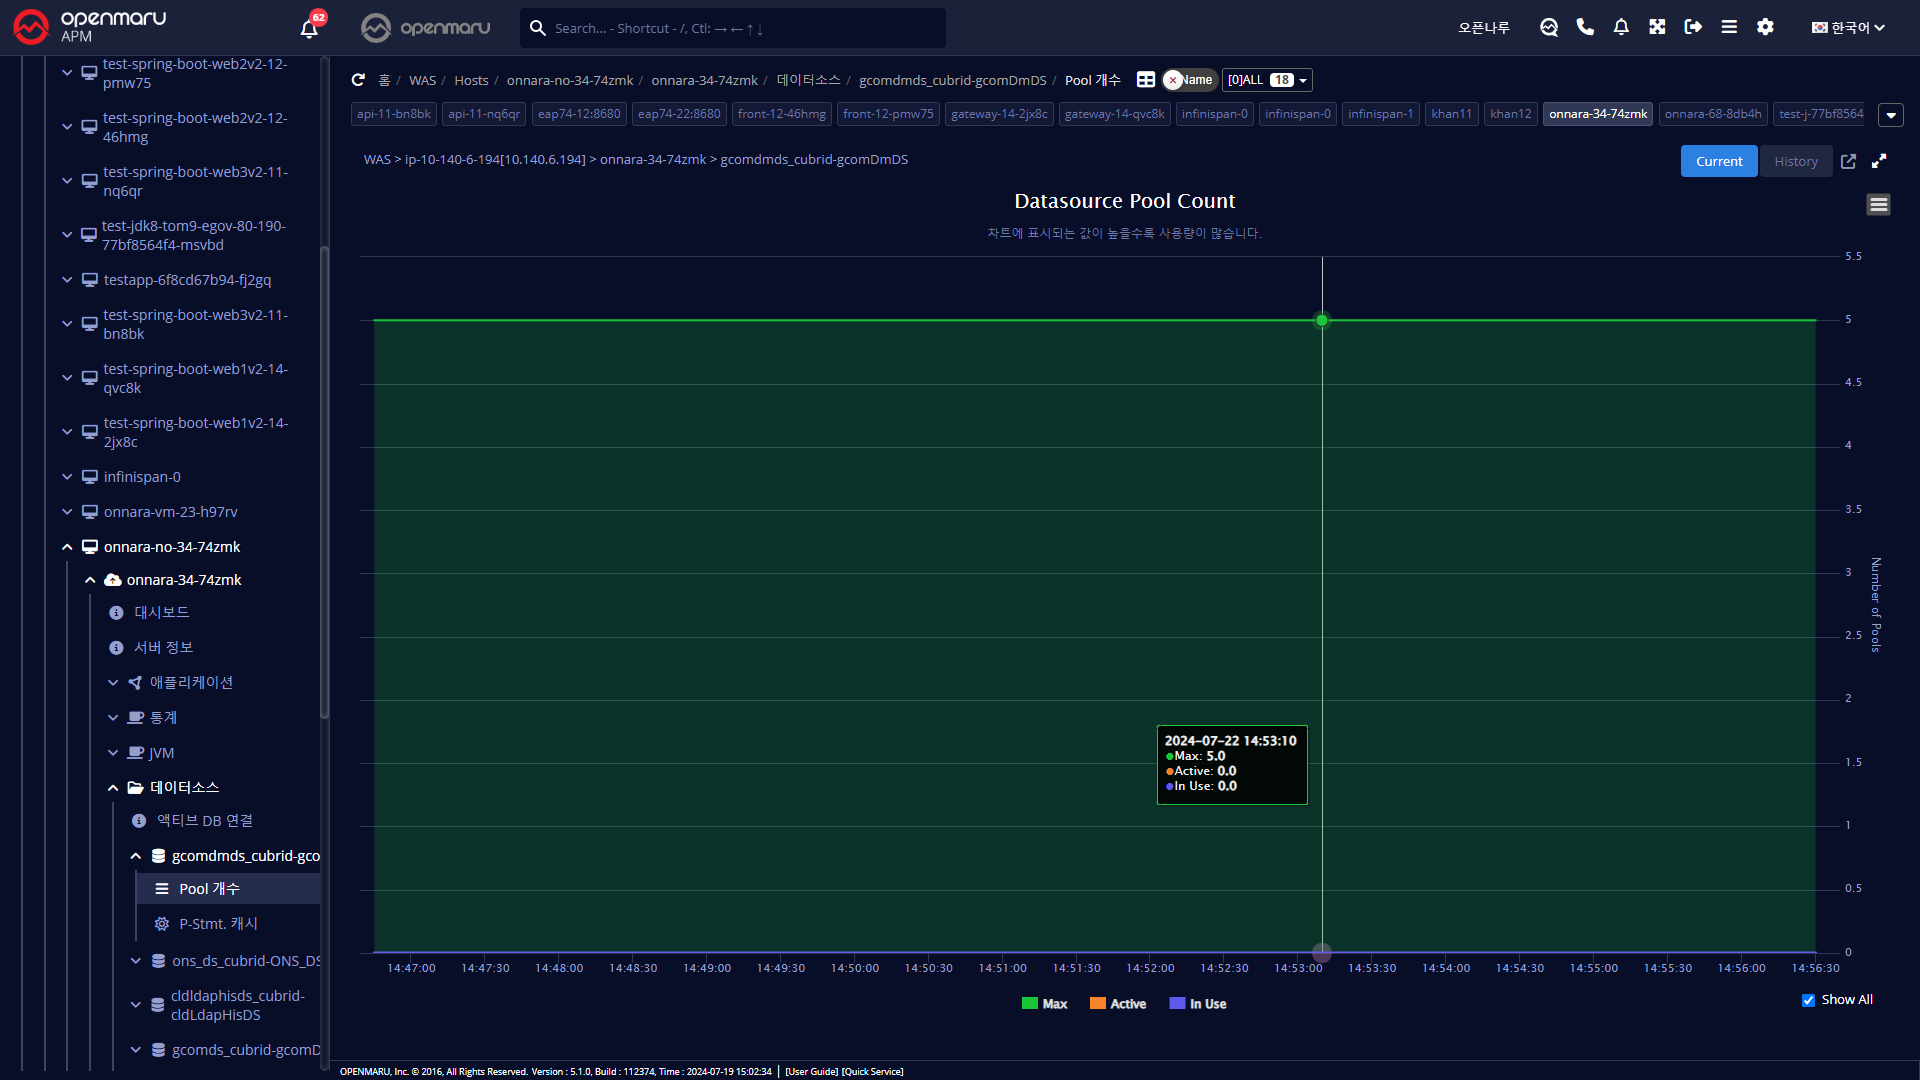Open the 한국어 language dropdown
Screen dimensions: 1920x1080
pyautogui.click(x=1848, y=28)
